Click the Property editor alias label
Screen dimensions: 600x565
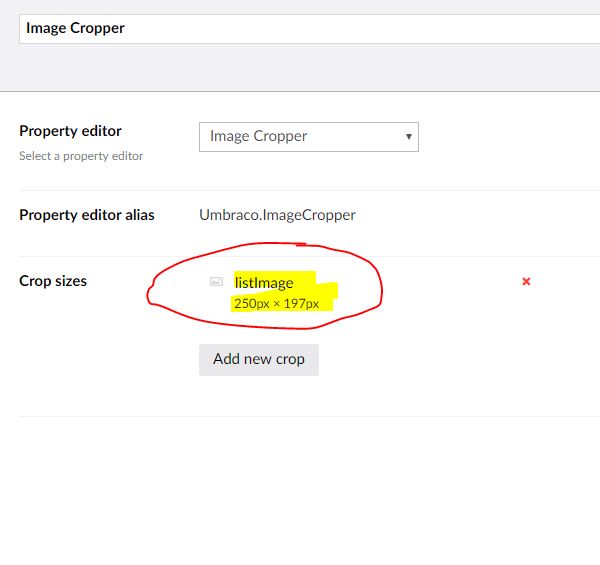(87, 215)
